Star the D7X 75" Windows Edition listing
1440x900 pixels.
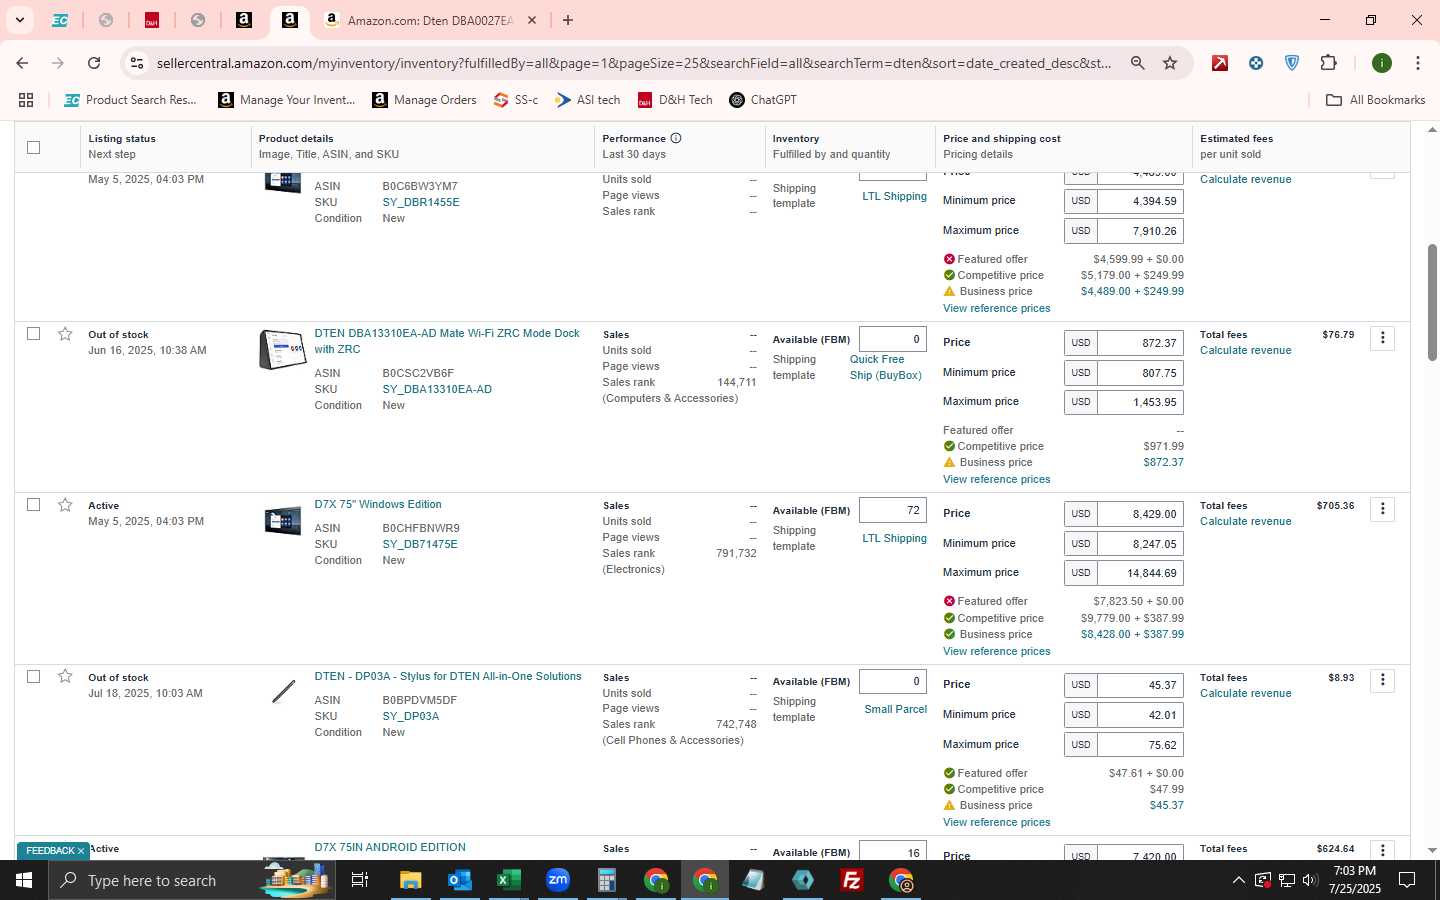65,505
